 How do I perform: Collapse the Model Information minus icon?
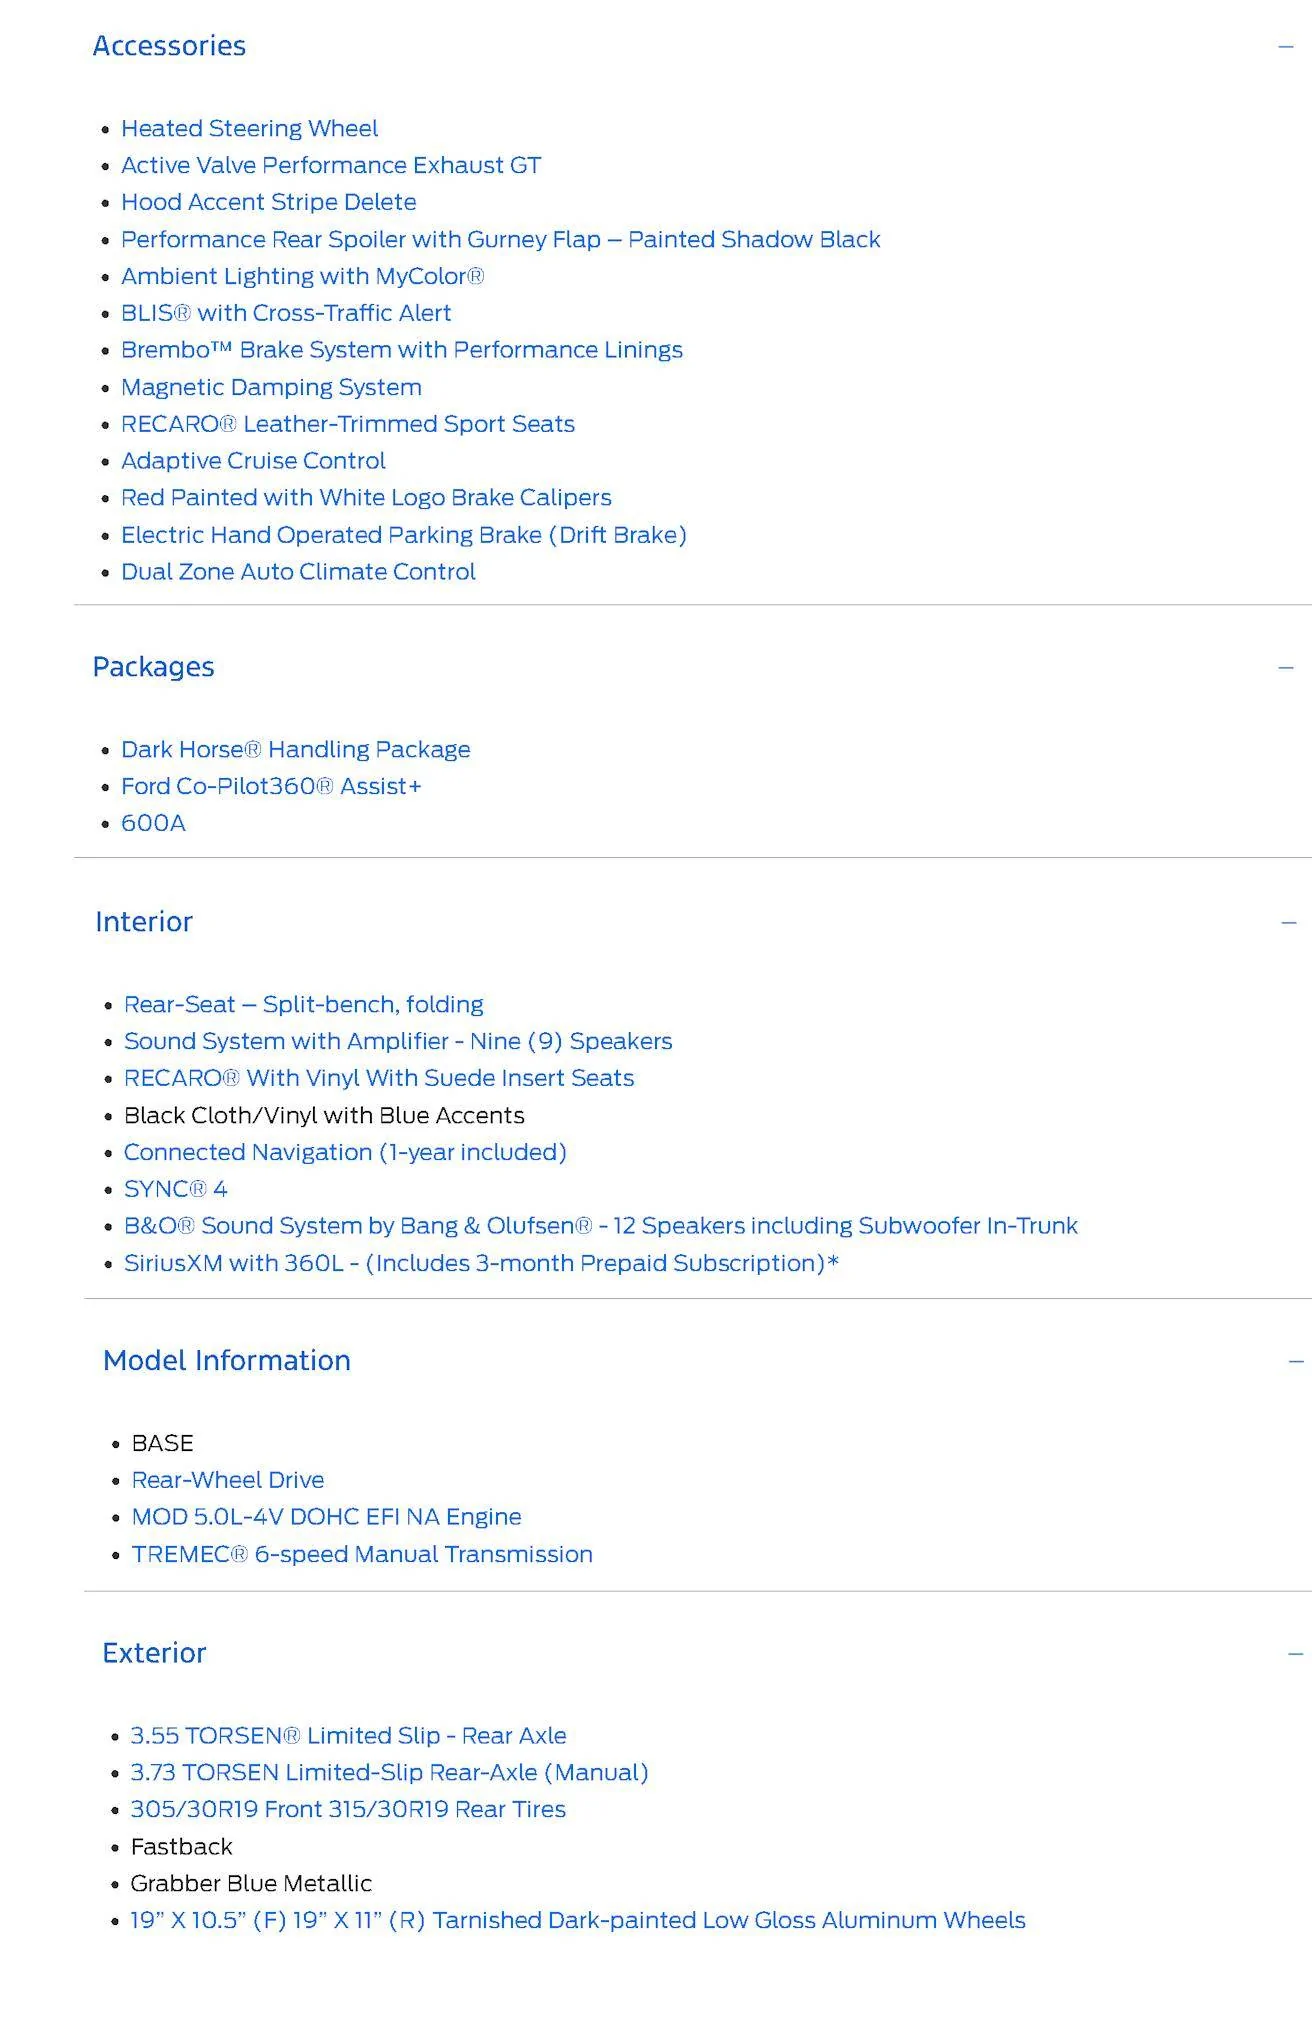pyautogui.click(x=1296, y=1361)
